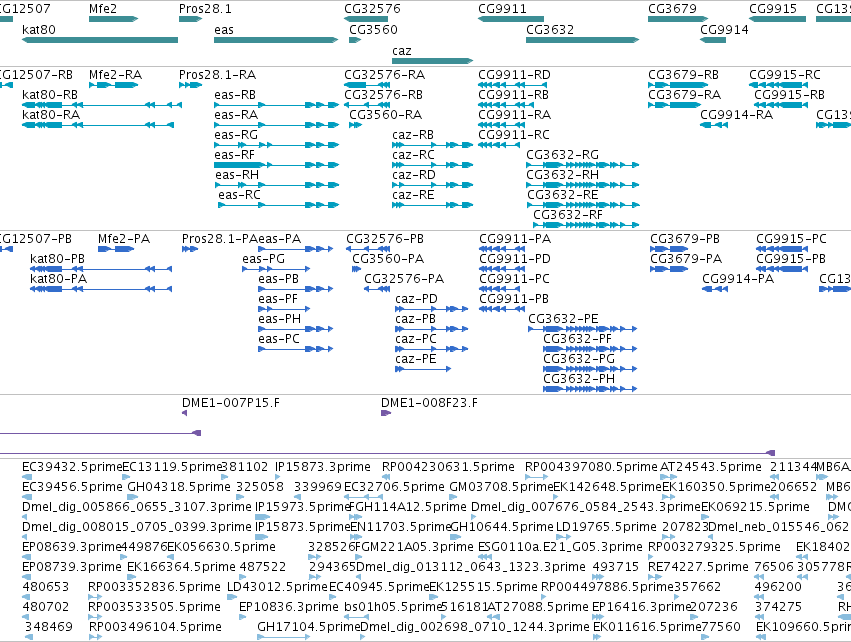This screenshot has width=851, height=642.
Task: Open the CG9915-PC protein label
Action: point(791,239)
